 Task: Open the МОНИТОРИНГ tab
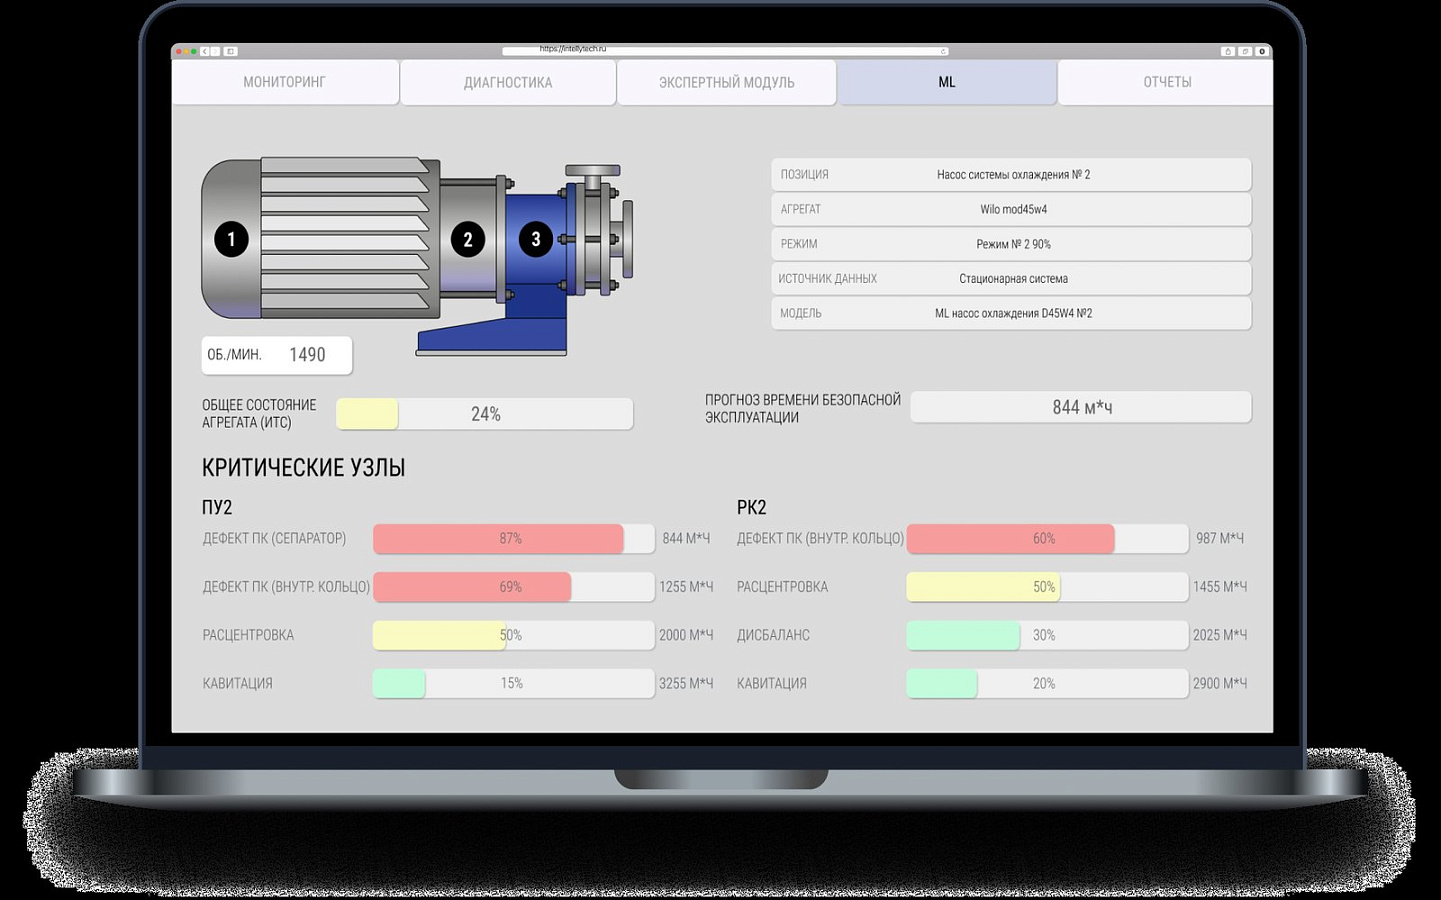coord(285,82)
